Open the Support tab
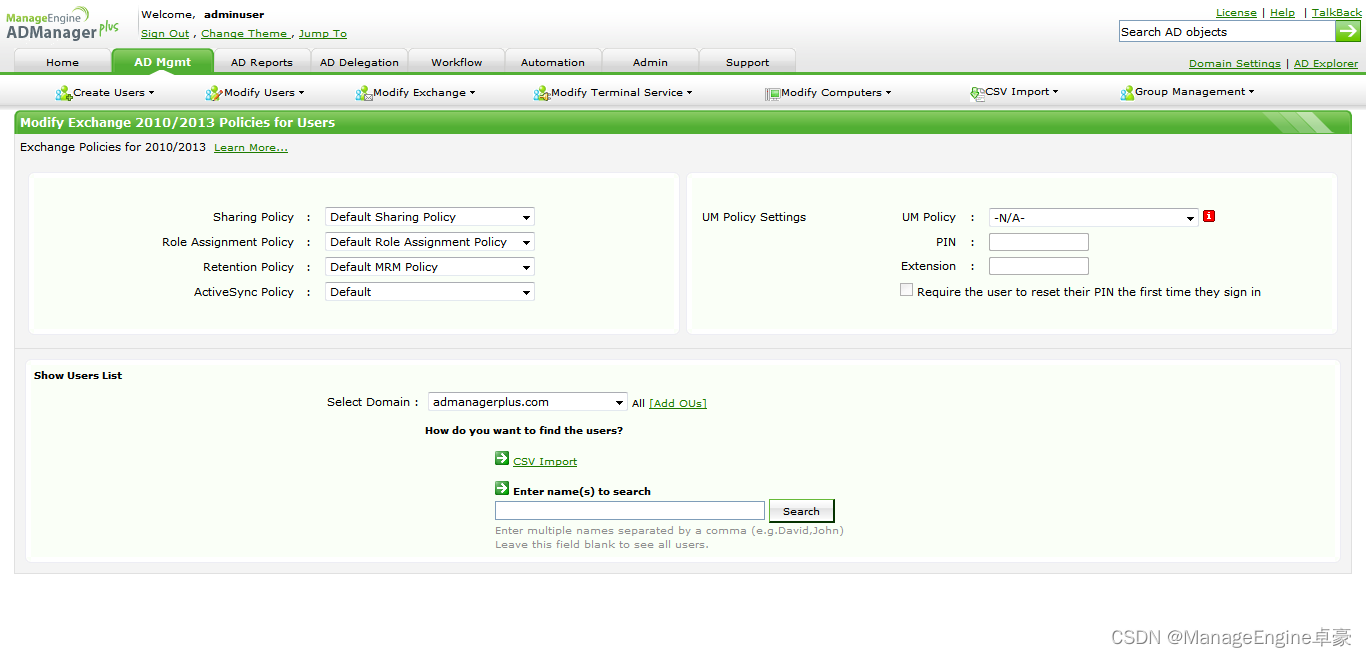 [x=748, y=62]
